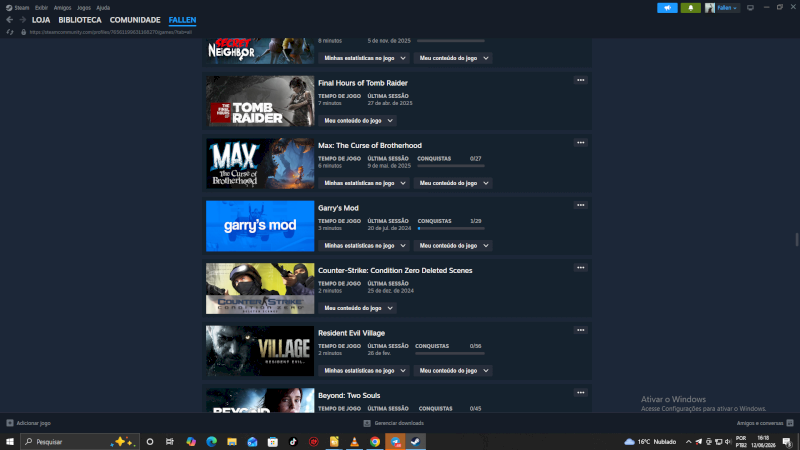Go back with the left arrow

tap(9, 20)
